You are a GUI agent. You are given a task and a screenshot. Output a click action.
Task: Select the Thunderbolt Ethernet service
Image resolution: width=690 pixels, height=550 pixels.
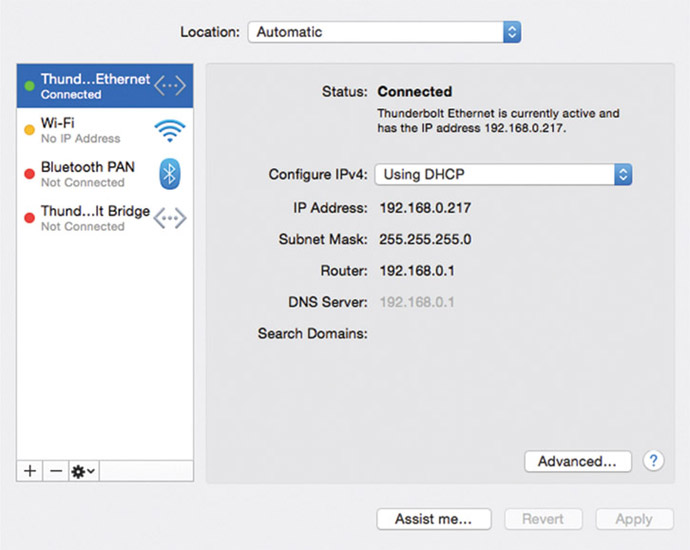(105, 86)
